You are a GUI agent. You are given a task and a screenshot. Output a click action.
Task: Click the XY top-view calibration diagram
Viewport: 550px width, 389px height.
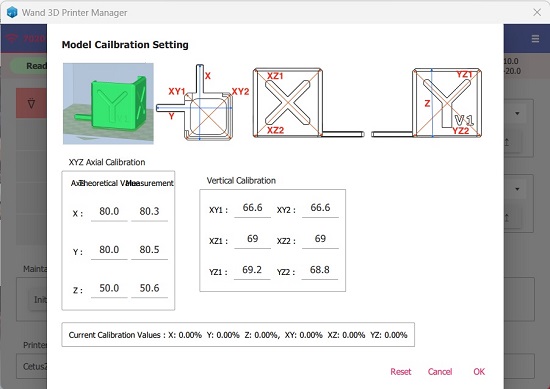[x=202, y=102]
